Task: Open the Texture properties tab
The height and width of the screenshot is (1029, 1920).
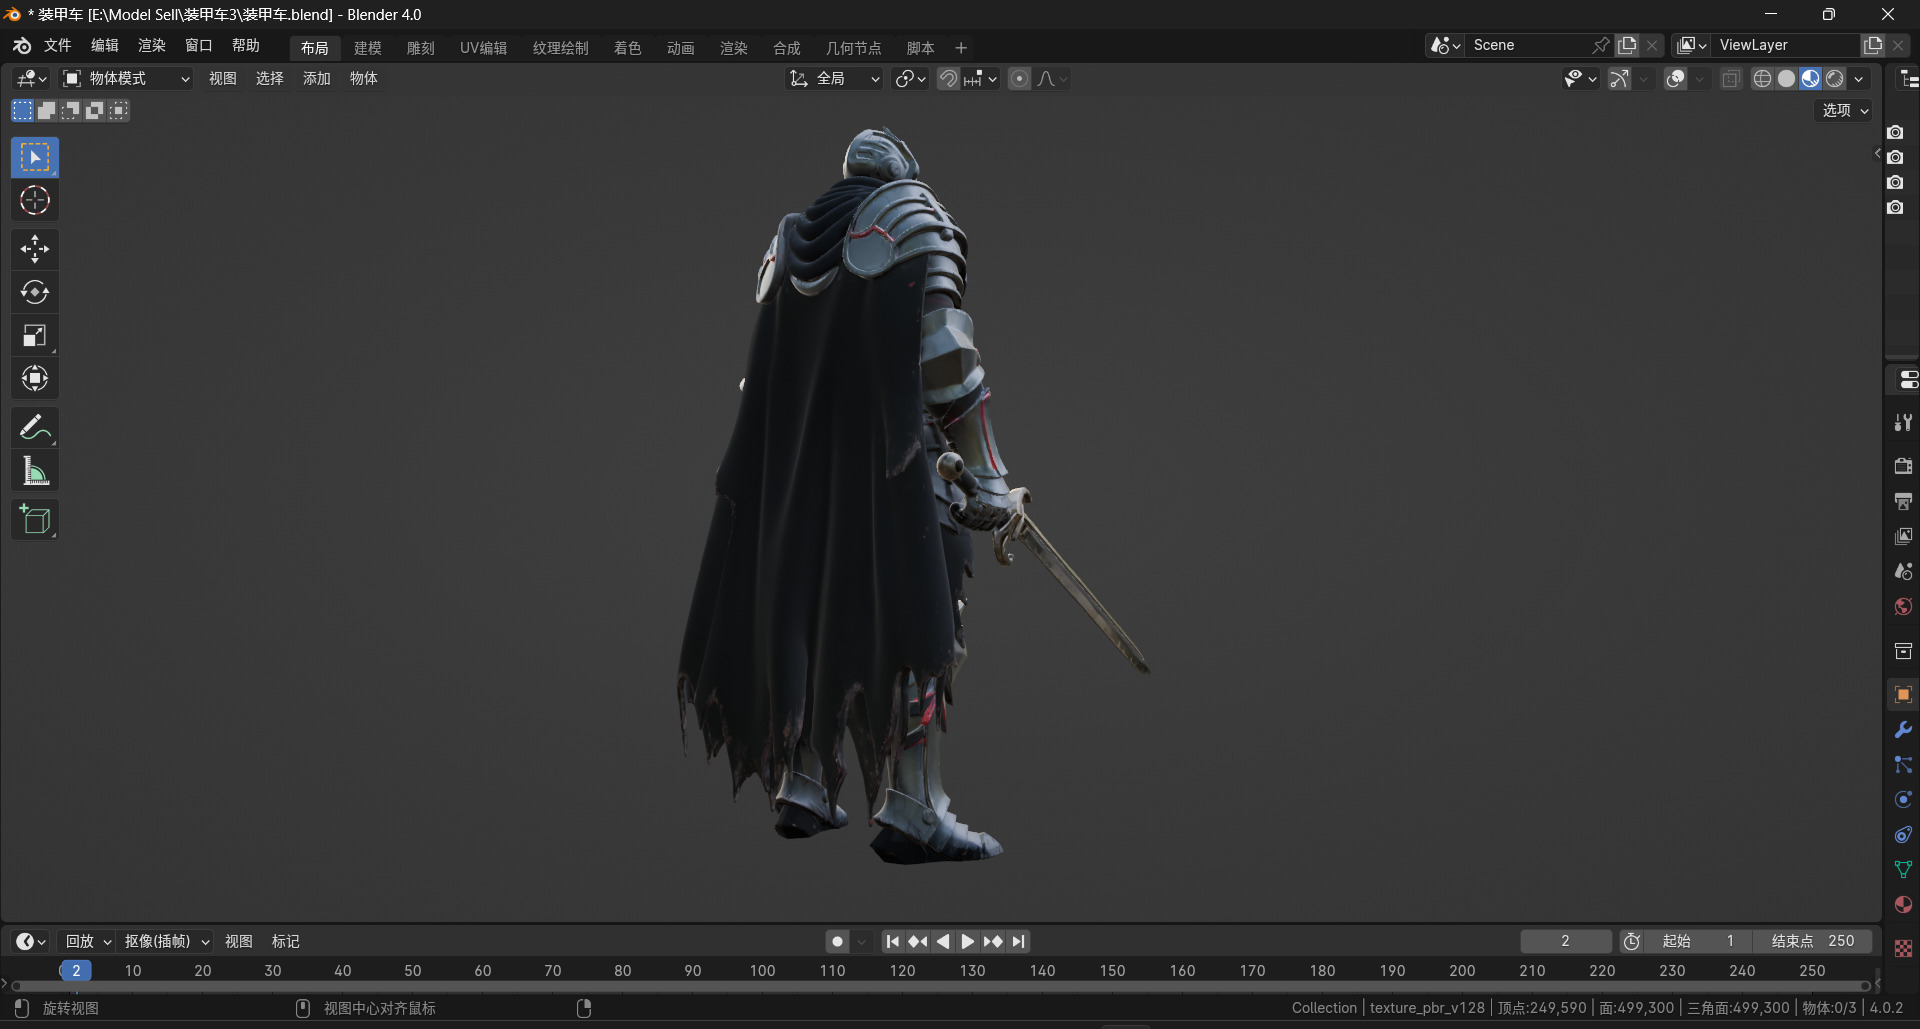Action: click(x=1903, y=948)
